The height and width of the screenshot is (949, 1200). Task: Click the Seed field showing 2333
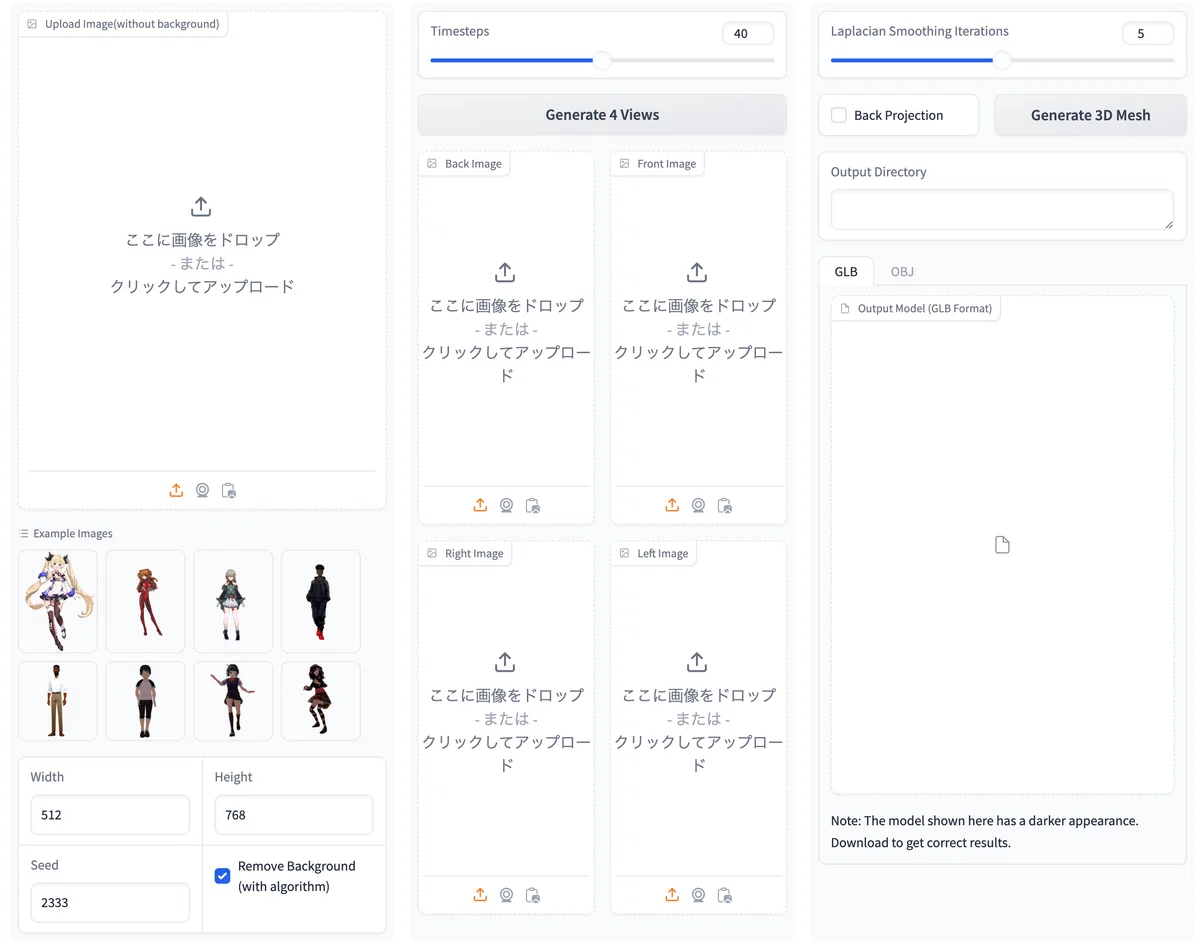point(110,902)
